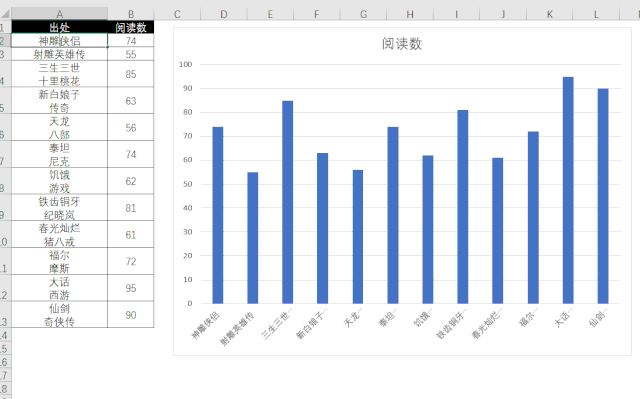Select the chart bar for 泰坦
The width and height of the screenshot is (640, 399).
(393, 215)
